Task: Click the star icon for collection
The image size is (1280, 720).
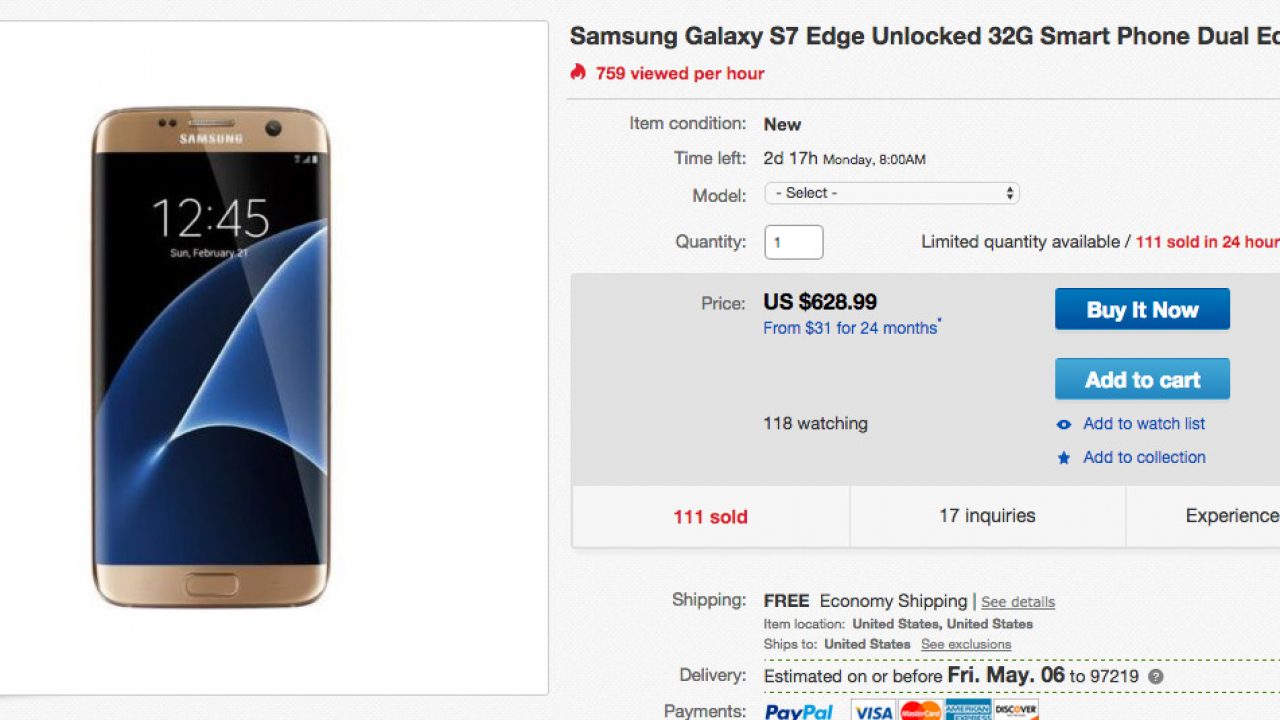Action: coord(1064,458)
